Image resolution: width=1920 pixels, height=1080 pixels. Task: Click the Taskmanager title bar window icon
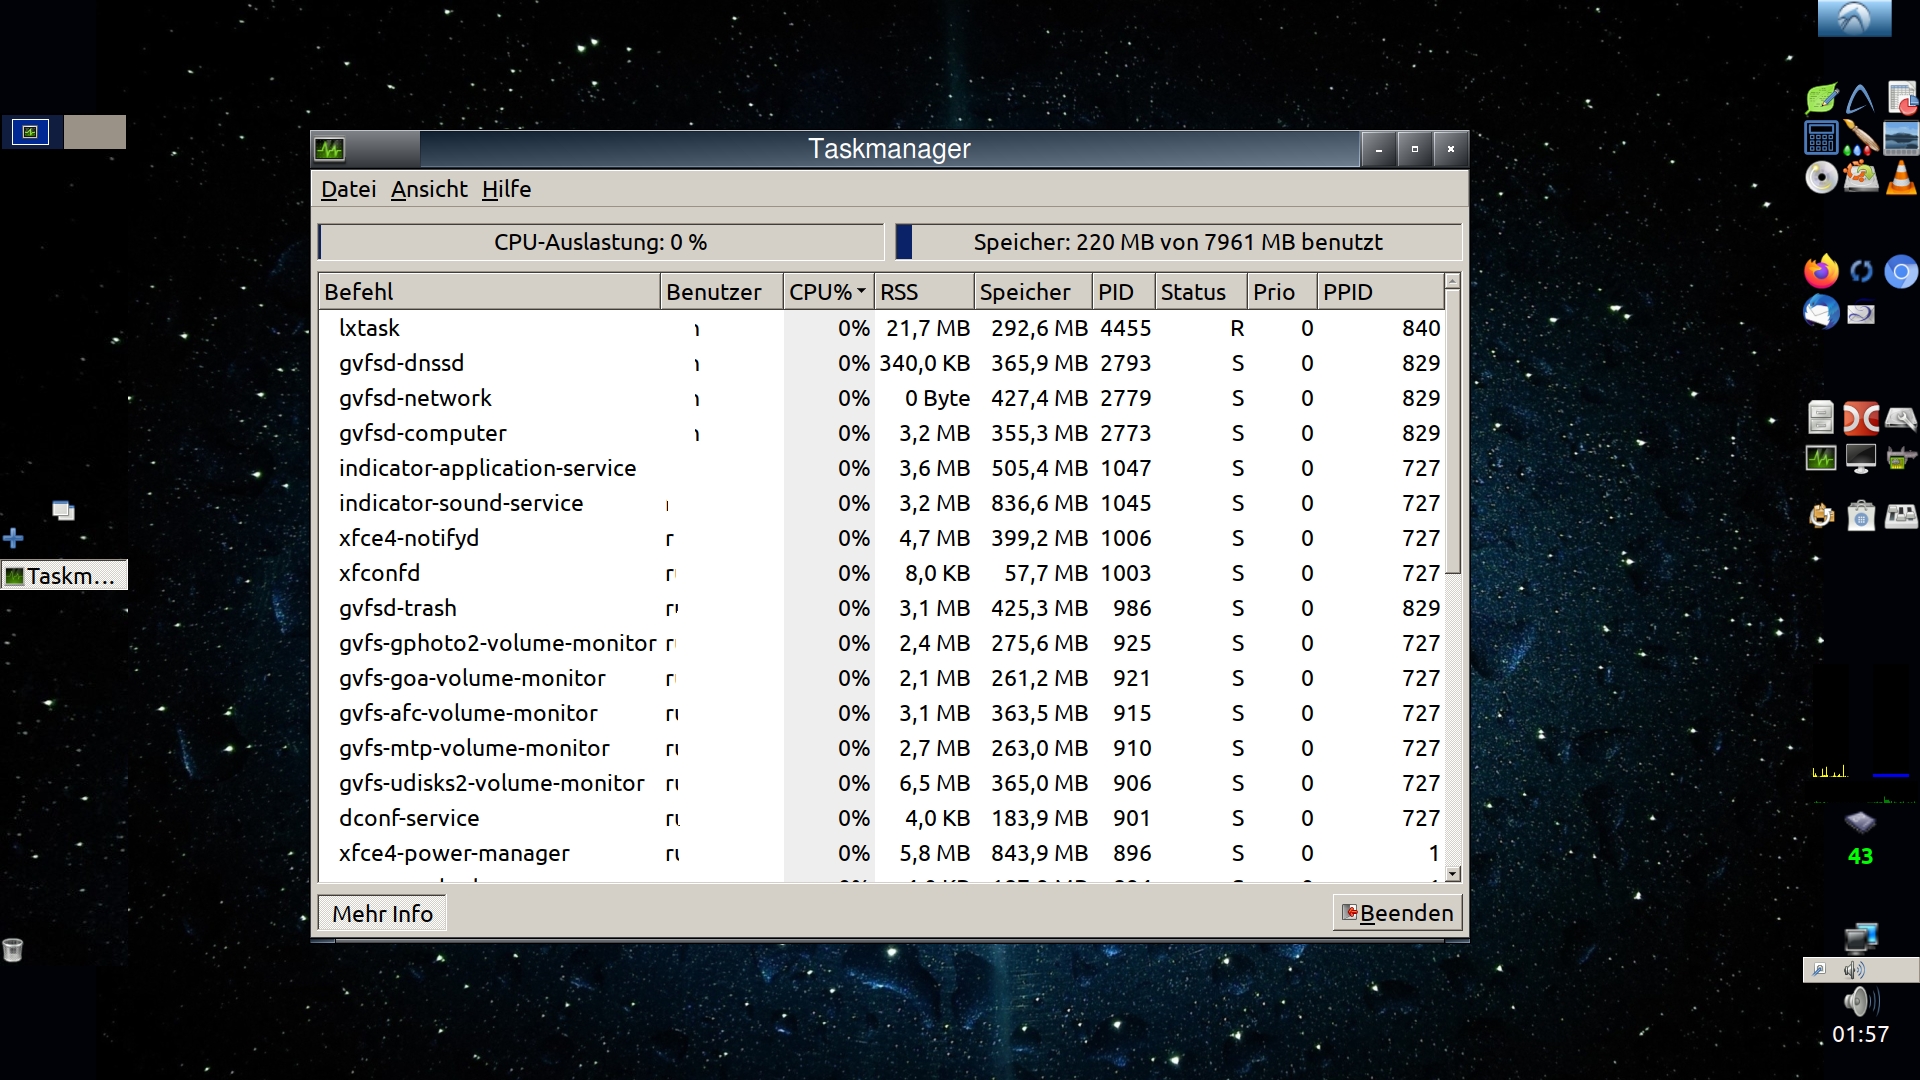(329, 150)
